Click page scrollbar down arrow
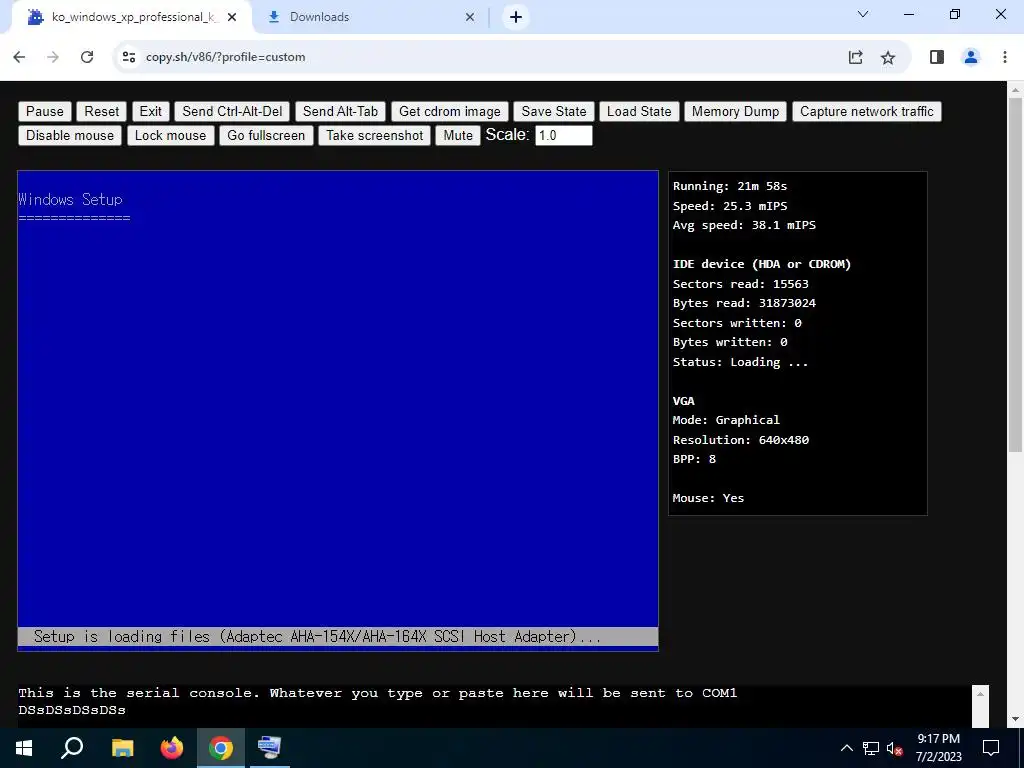Screen dimensions: 1024x768 [1015, 720]
